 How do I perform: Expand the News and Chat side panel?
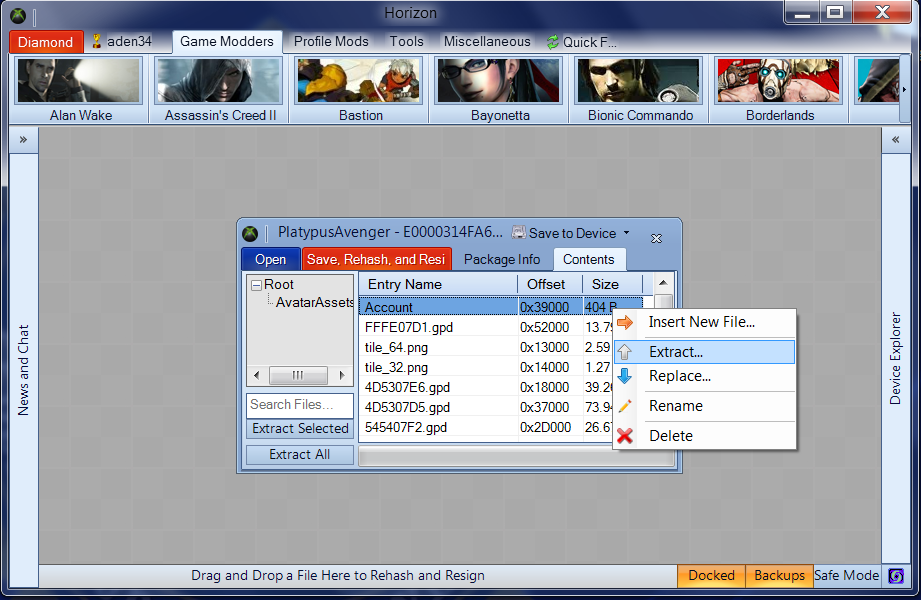coord(22,140)
